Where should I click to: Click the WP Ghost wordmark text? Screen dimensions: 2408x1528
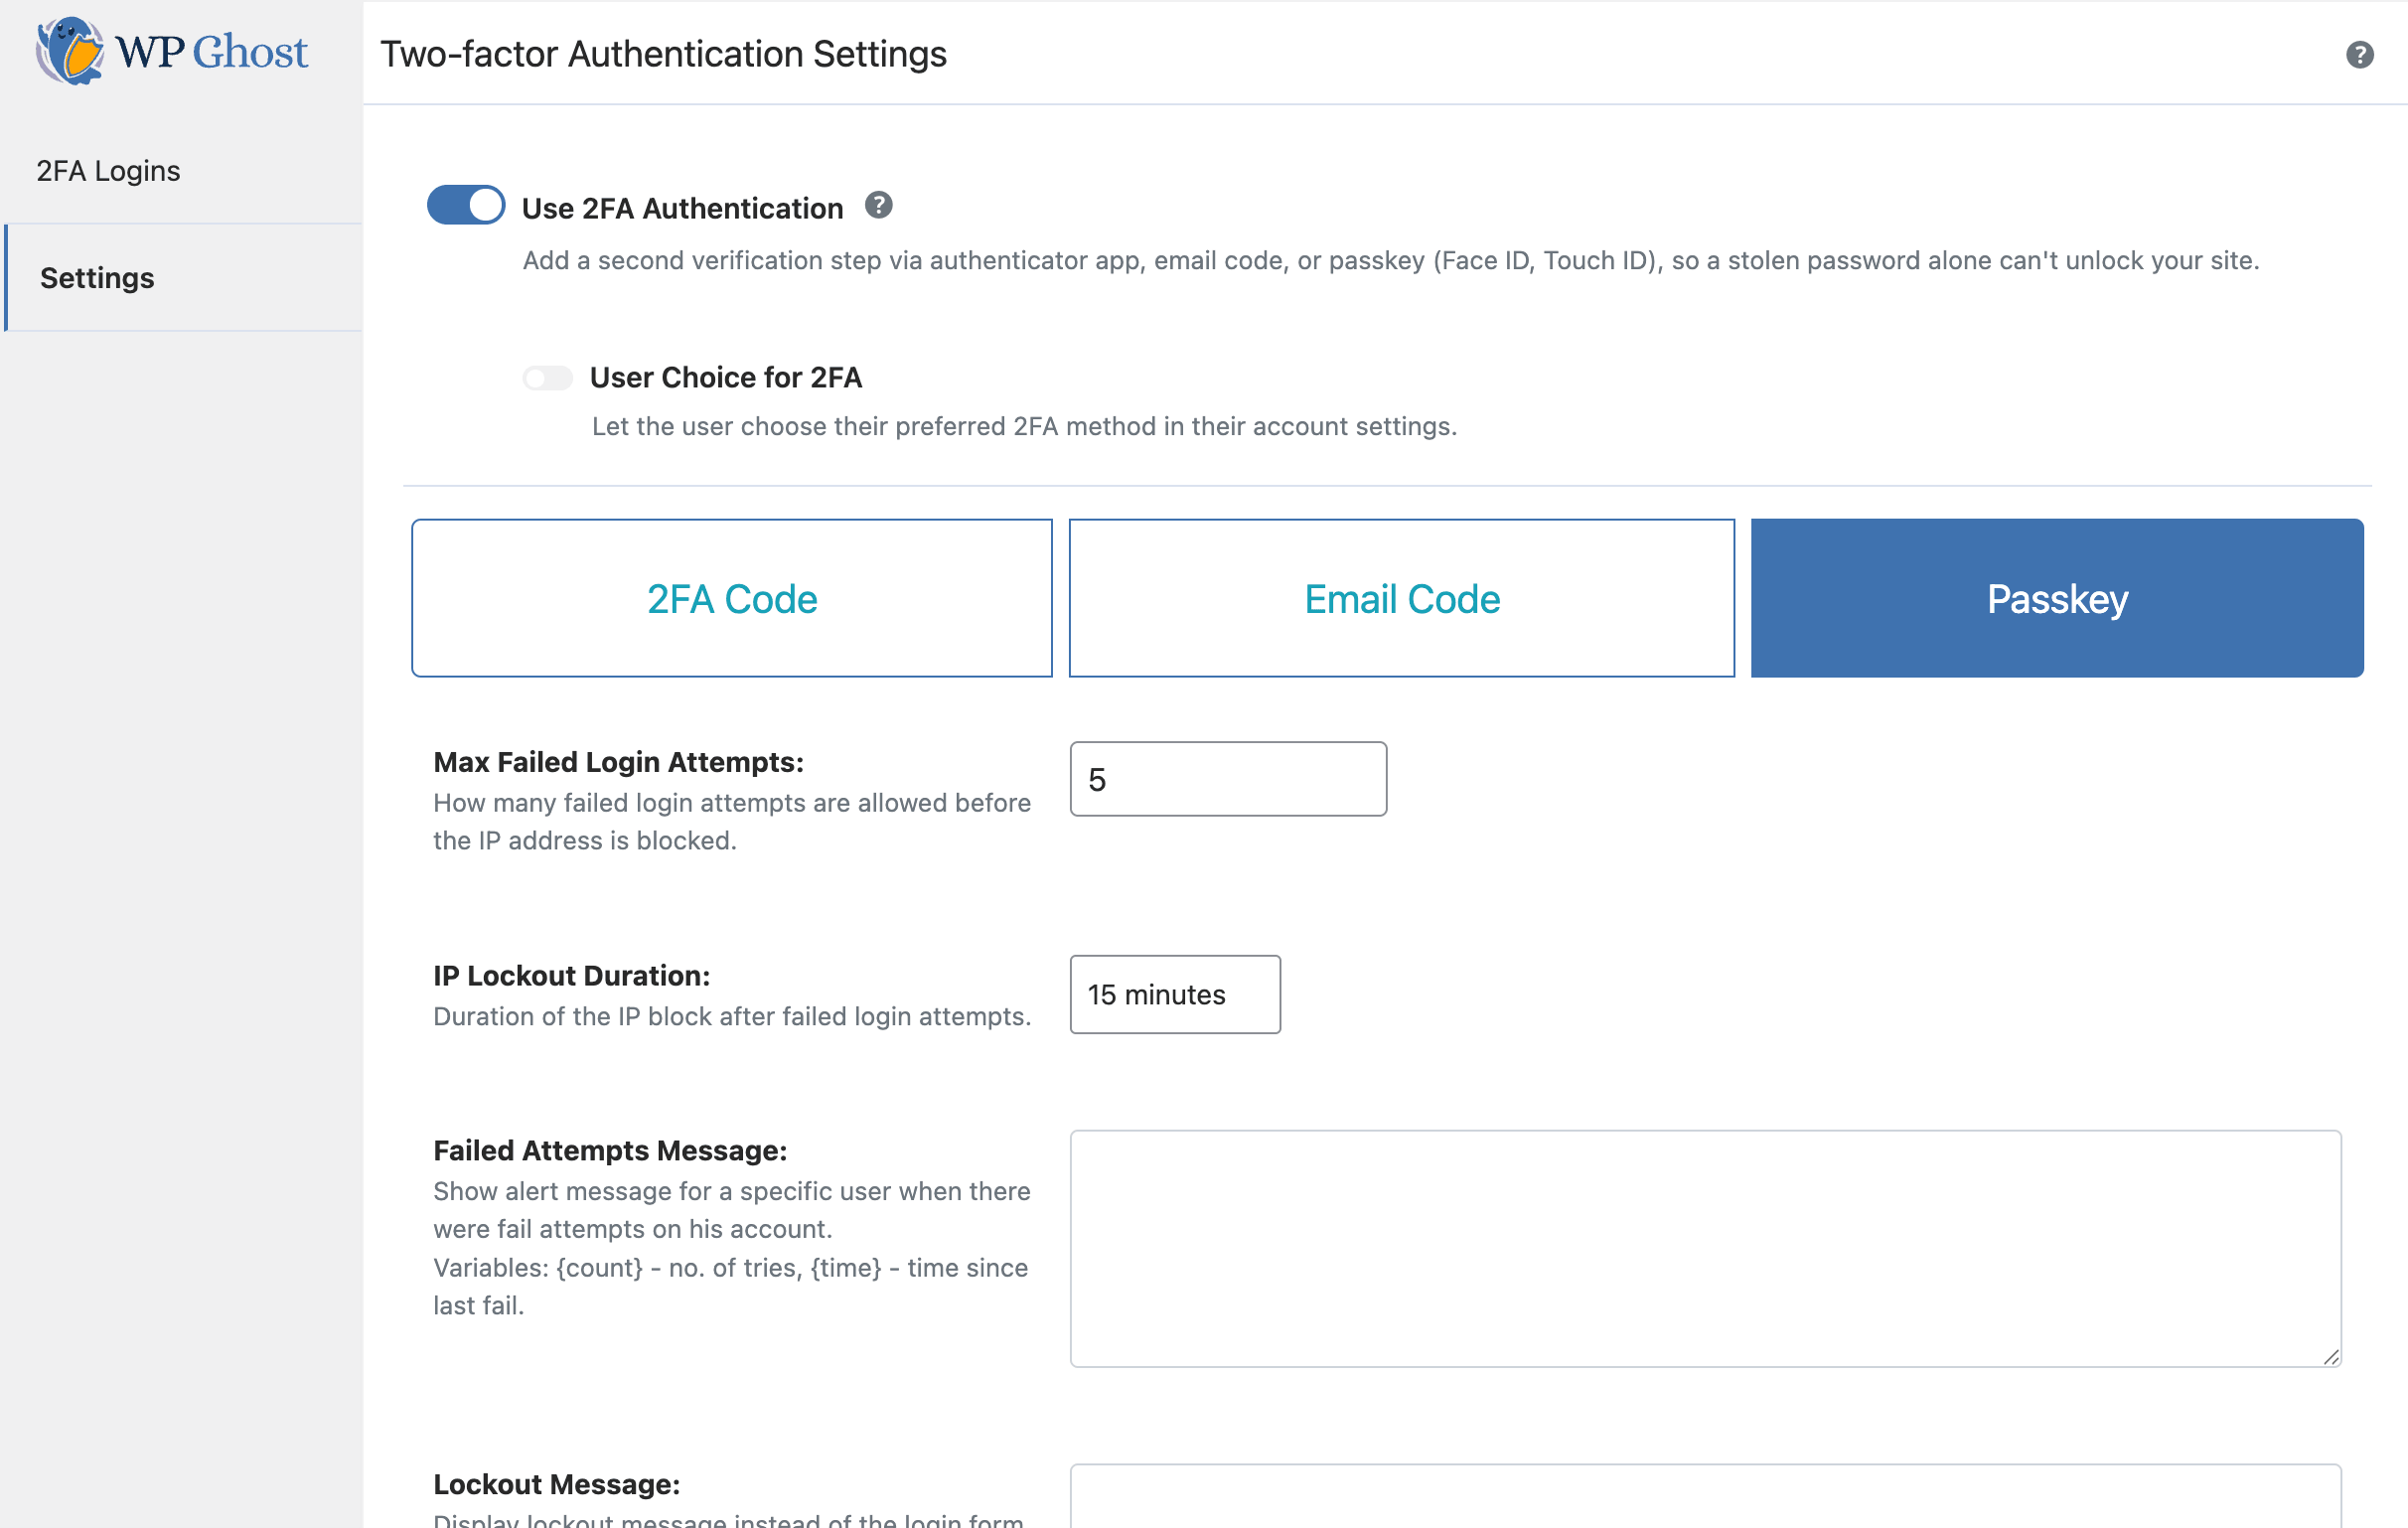pos(212,52)
